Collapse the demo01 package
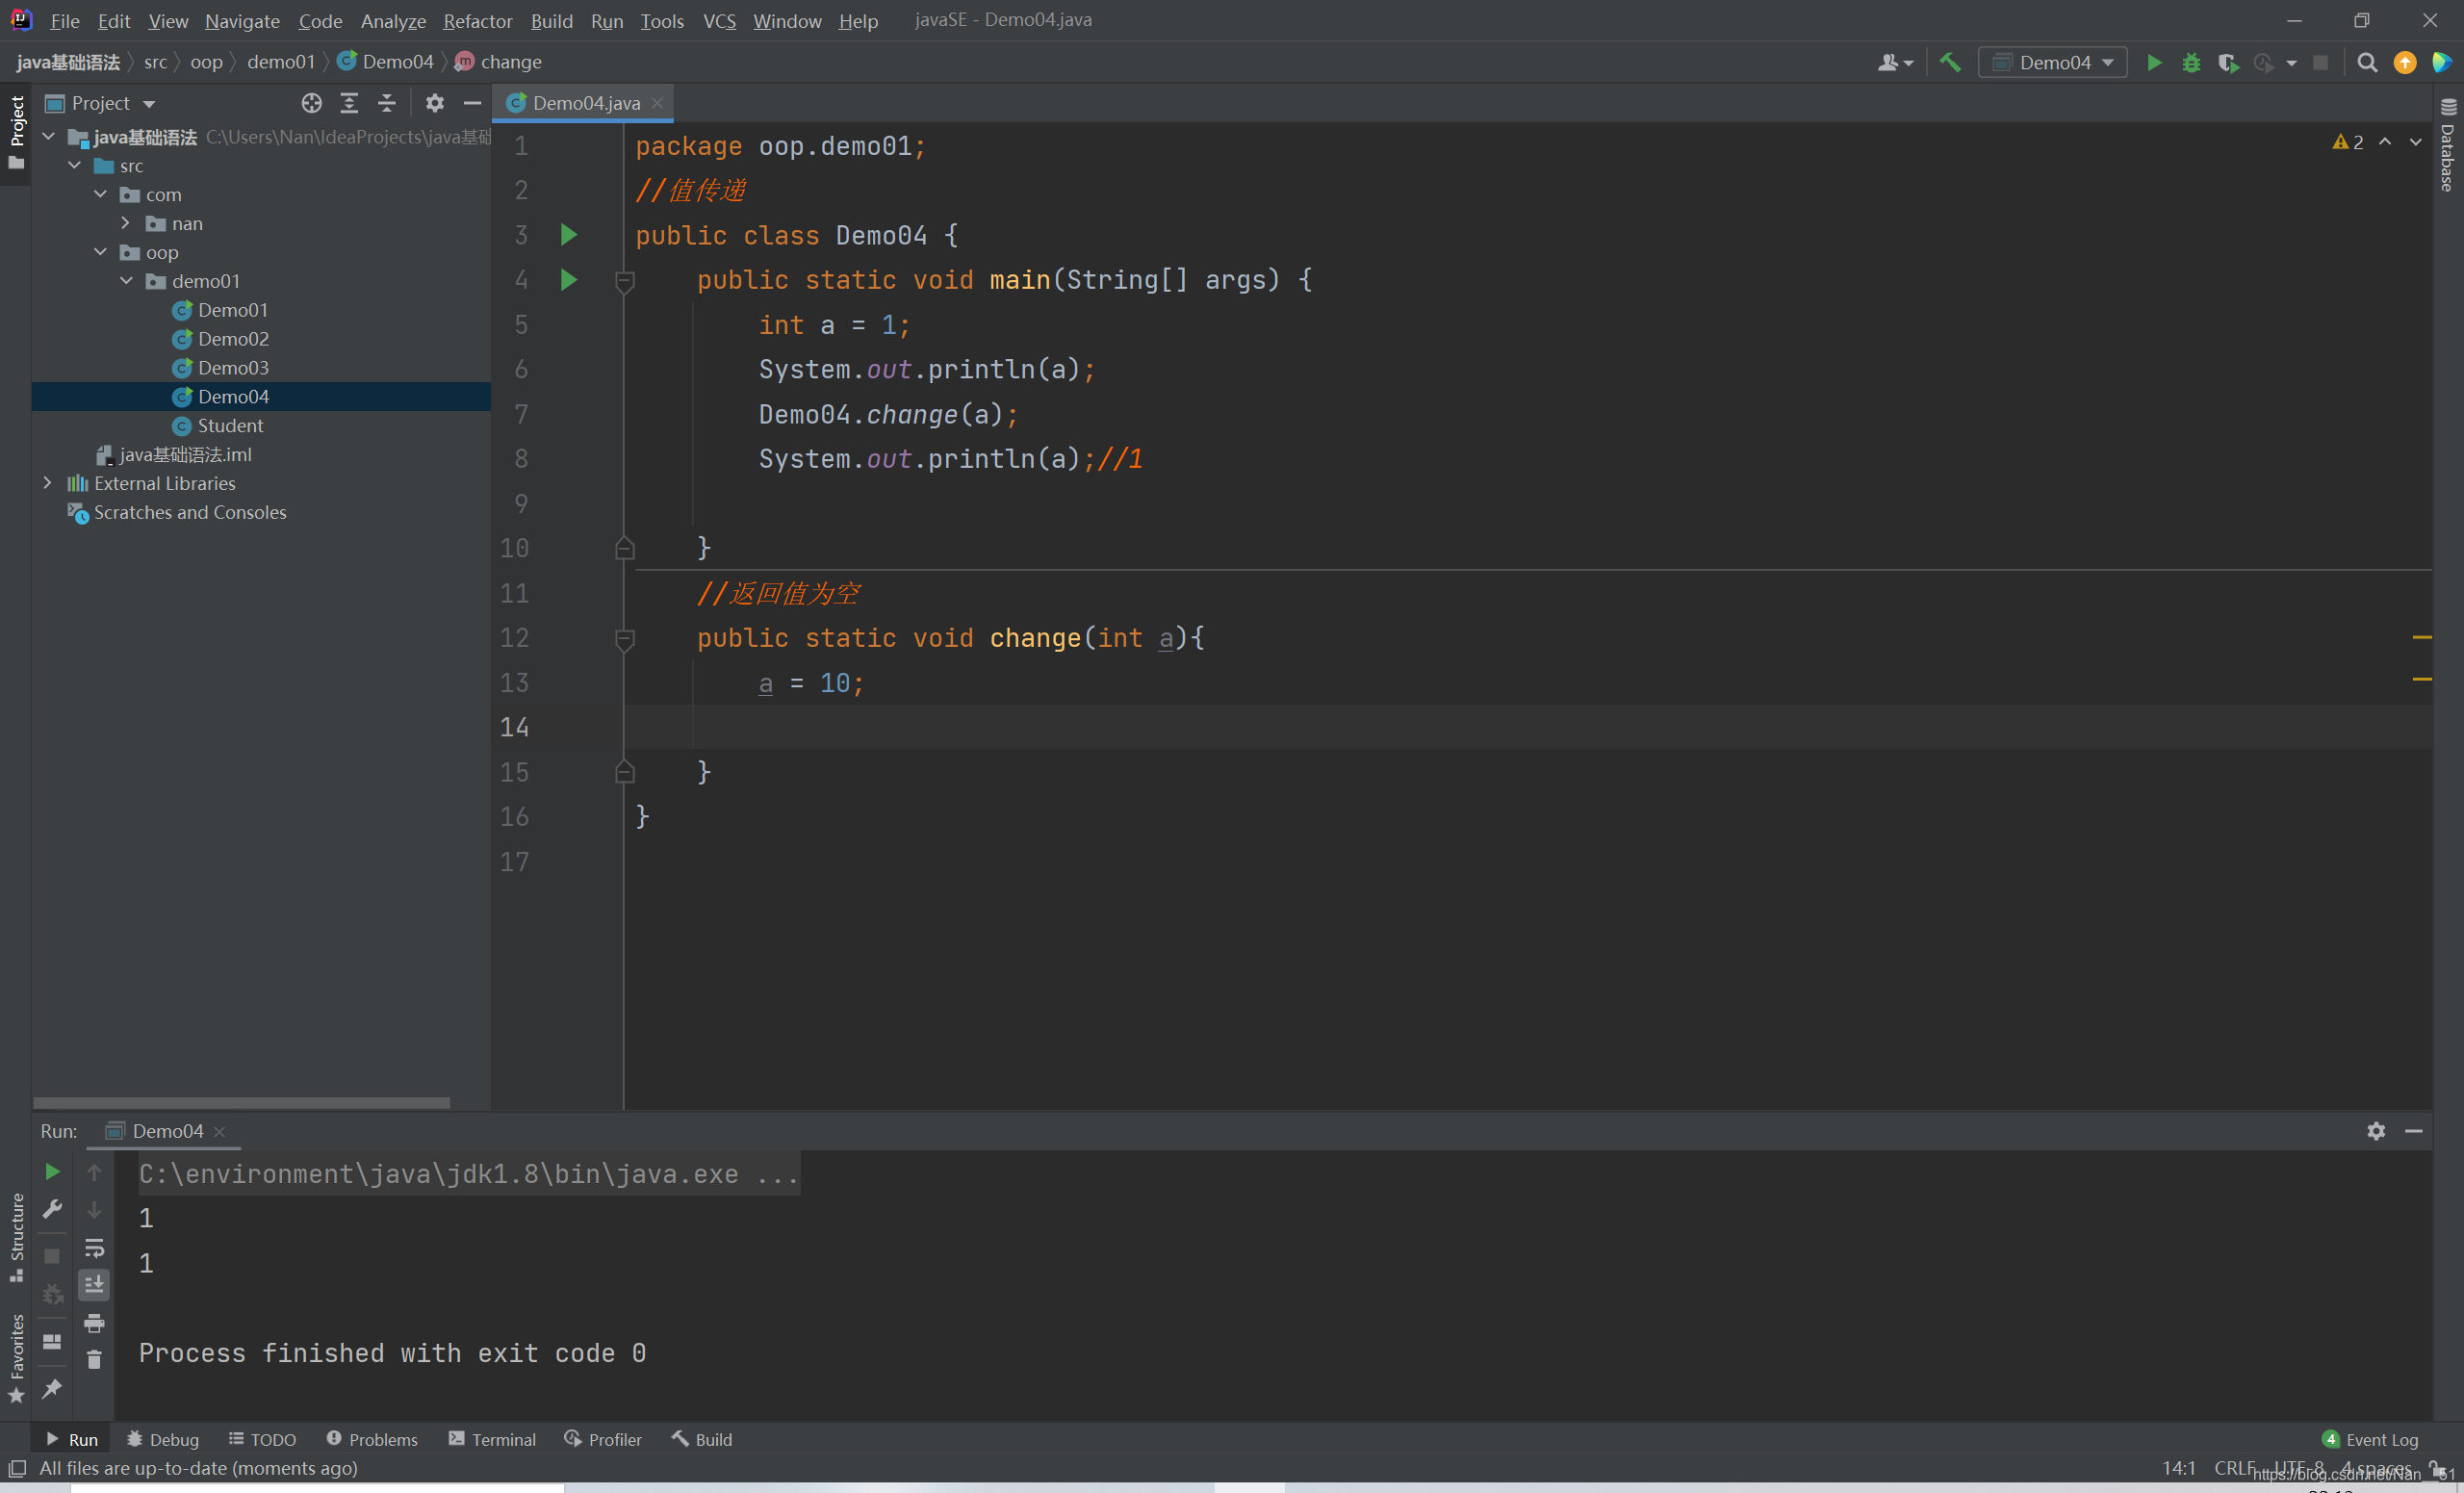 click(126, 281)
